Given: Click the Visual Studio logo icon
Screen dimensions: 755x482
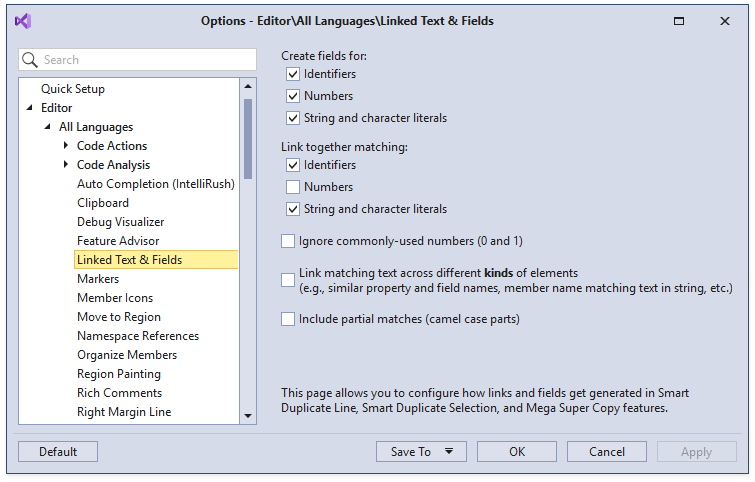Looking at the screenshot, I should coord(23,21).
